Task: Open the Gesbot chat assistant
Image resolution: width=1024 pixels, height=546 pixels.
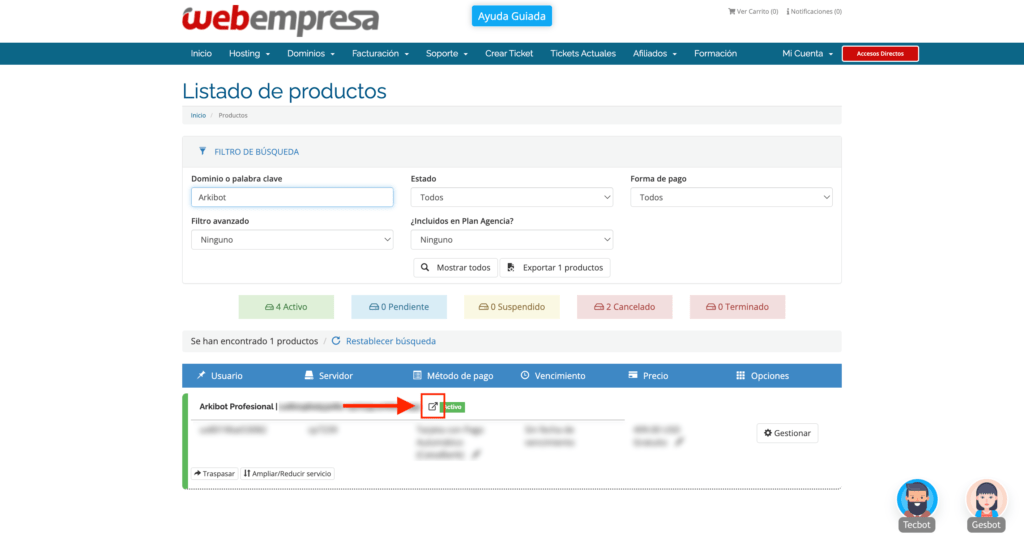Action: 986,506
